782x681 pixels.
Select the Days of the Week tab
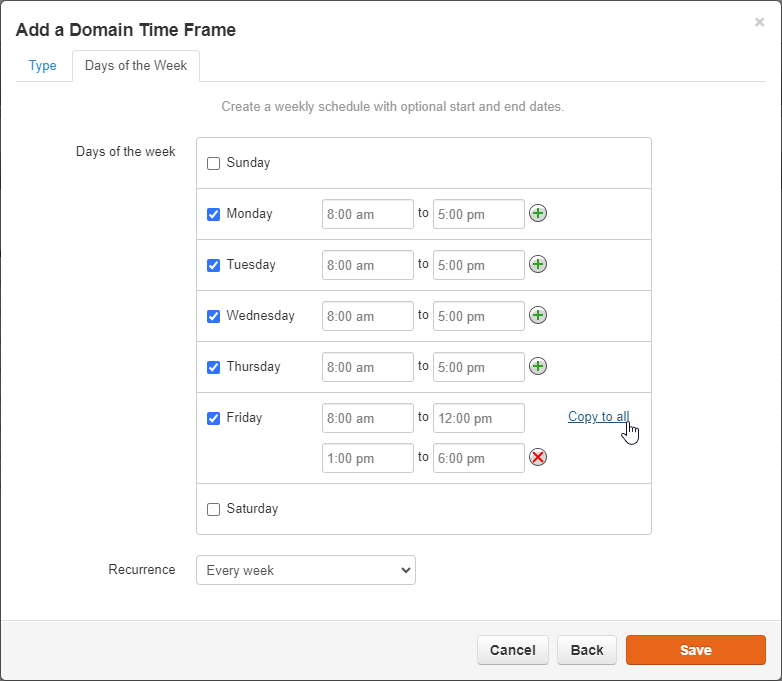tap(136, 65)
